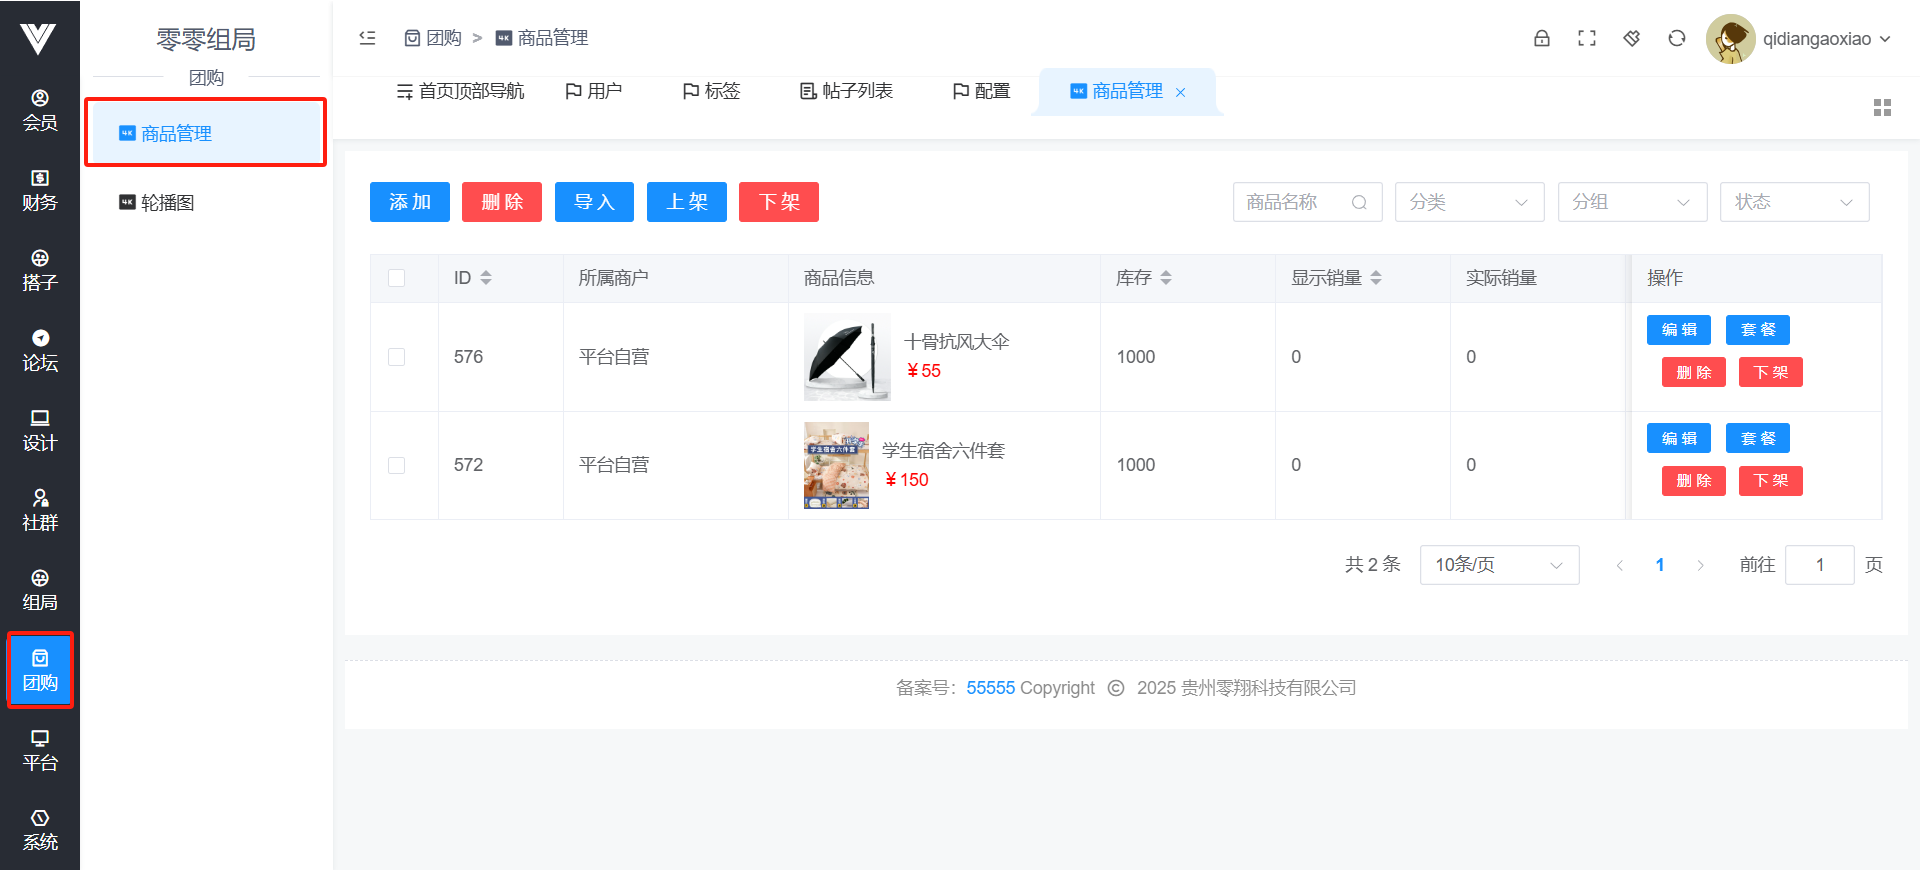Go to 财务 section in sidebar
The image size is (1920, 870).
[40, 190]
